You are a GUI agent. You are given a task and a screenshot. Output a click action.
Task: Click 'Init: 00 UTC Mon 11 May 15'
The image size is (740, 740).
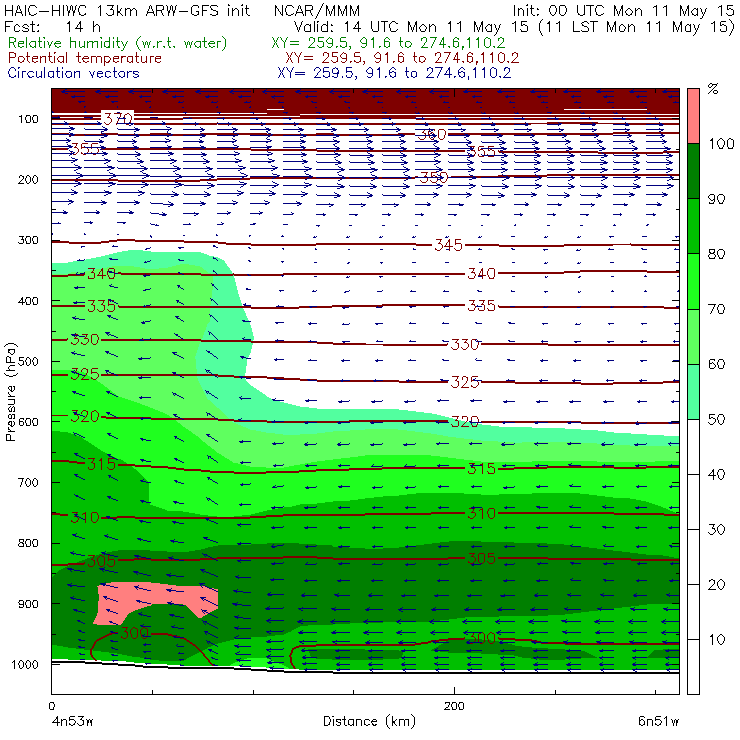(623, 10)
